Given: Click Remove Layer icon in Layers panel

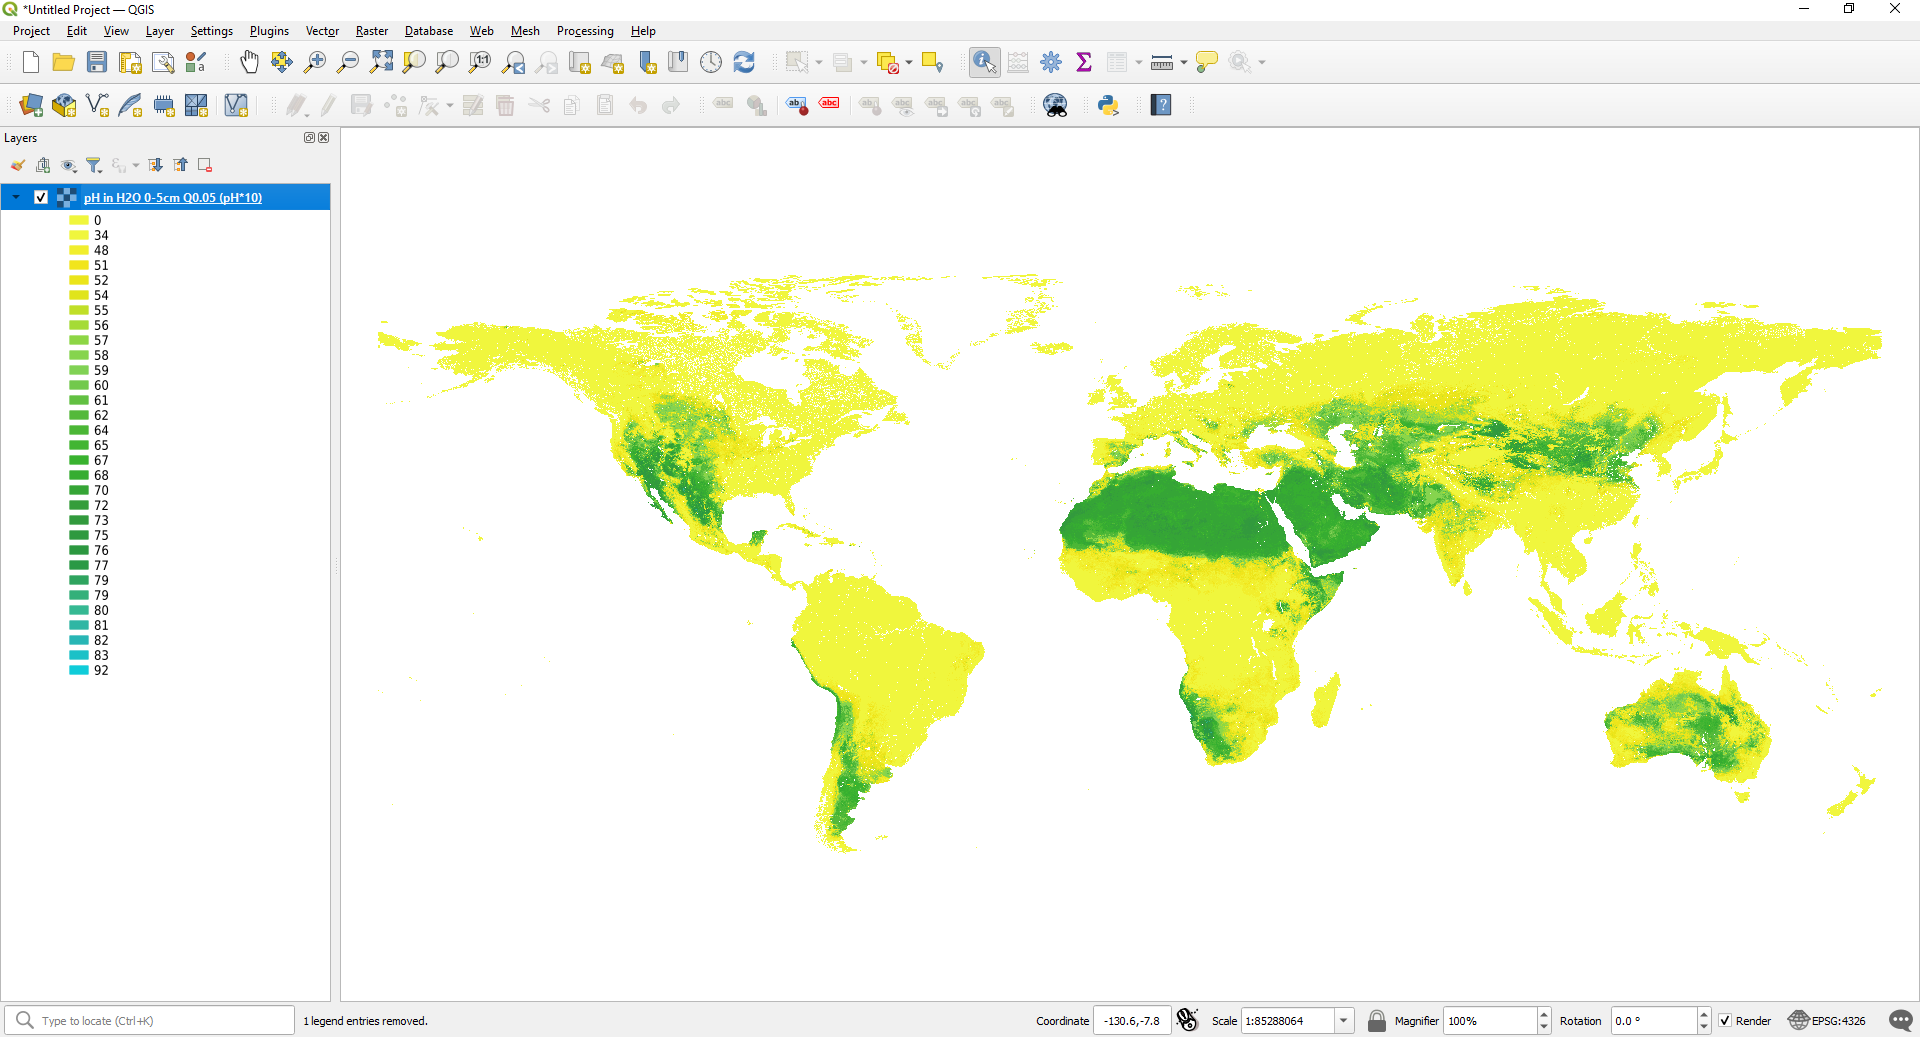Looking at the screenshot, I should [x=205, y=165].
